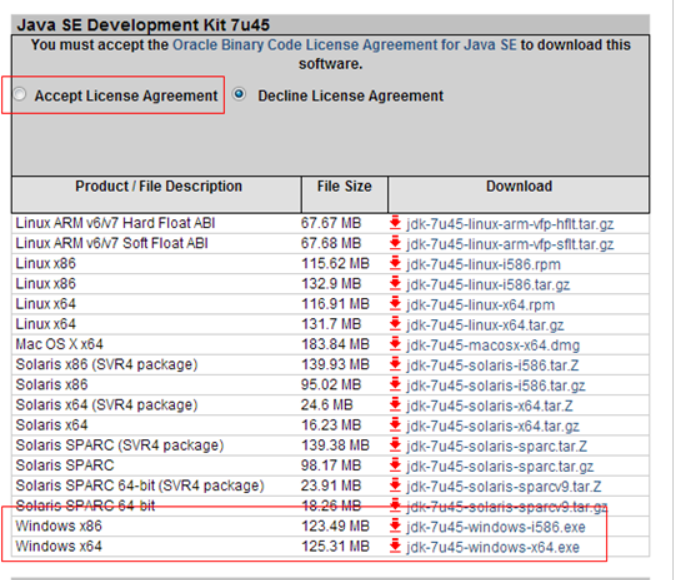Screen dimensions: 674x580
Task: Click download arrow icon for jdk-7u45-linux-x64.tar.gz
Action: (395, 324)
